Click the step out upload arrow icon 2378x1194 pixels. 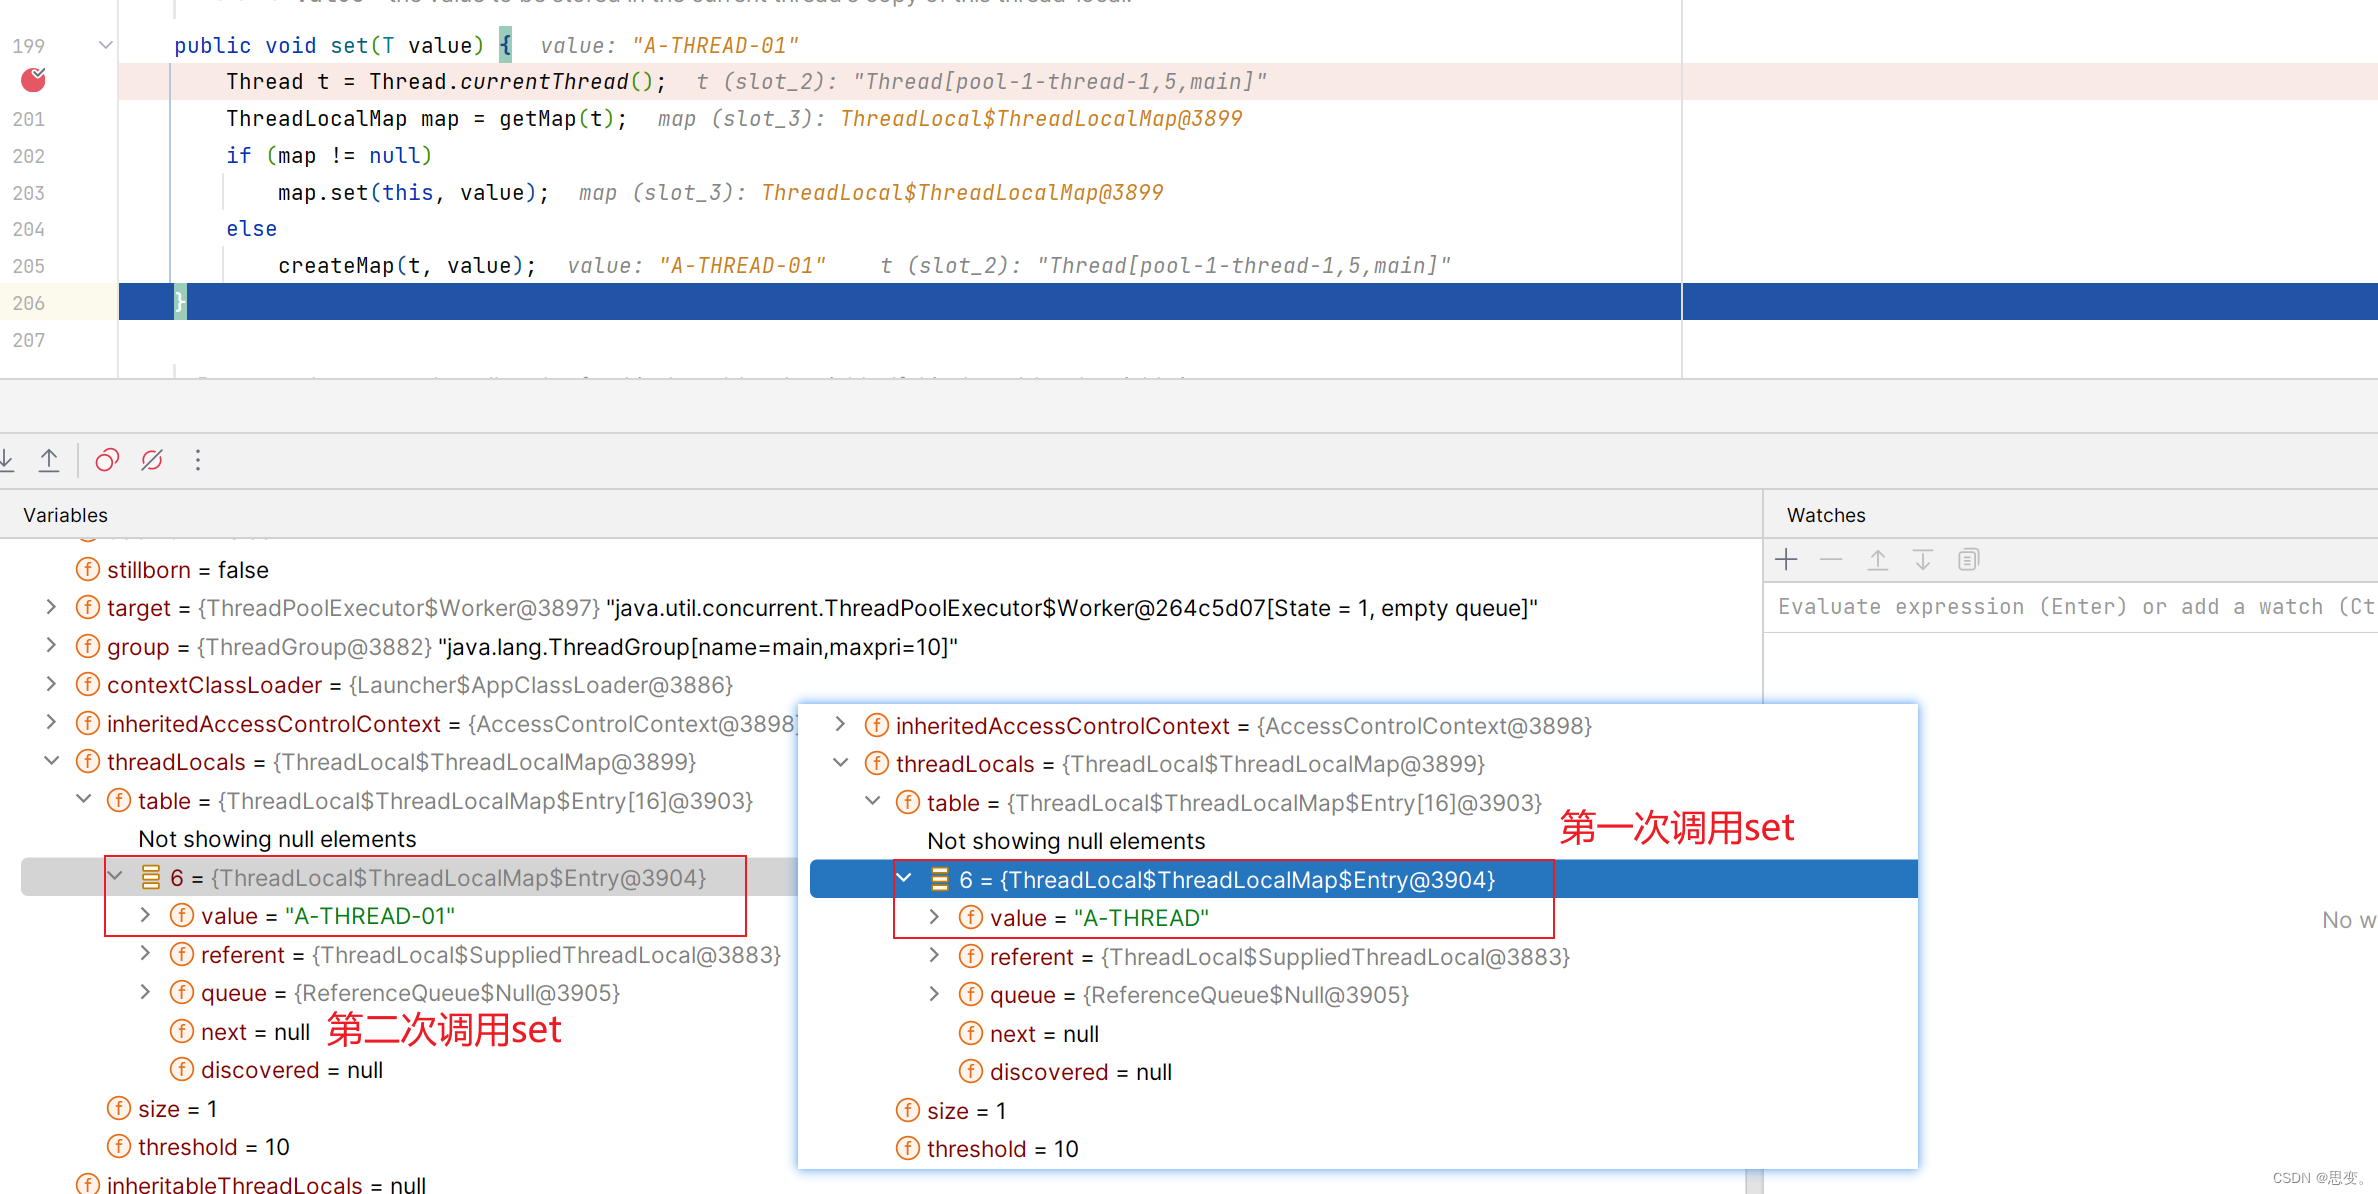(49, 460)
